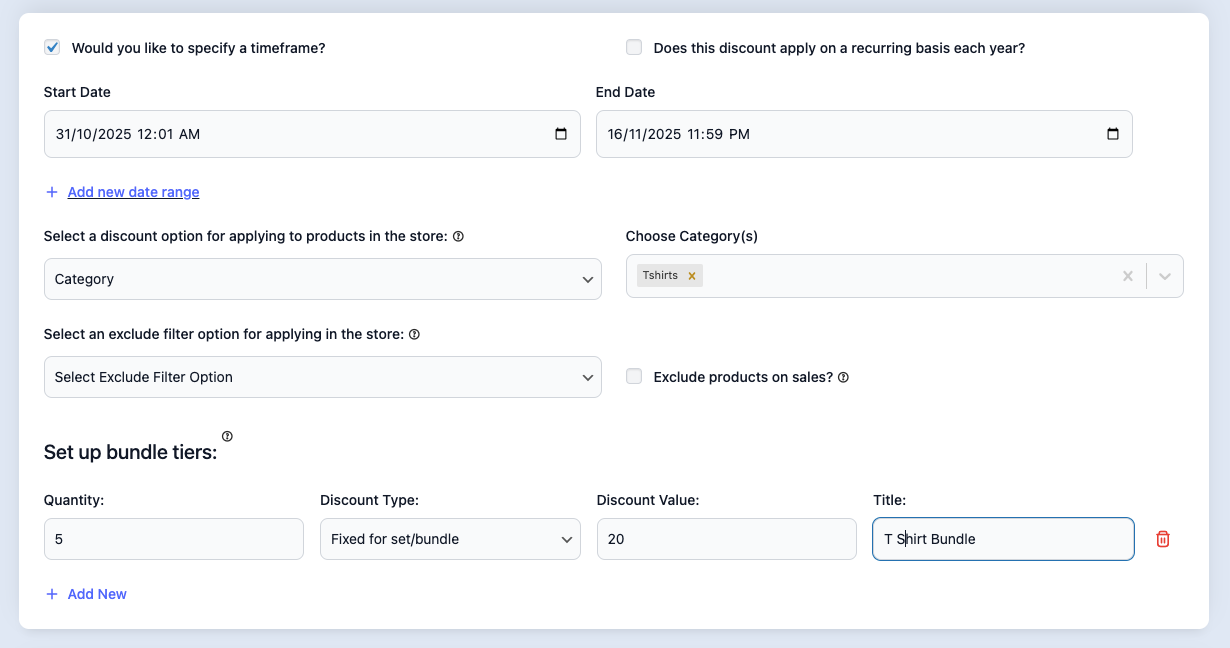Clear all chosen categories with X icon

pos(1128,276)
